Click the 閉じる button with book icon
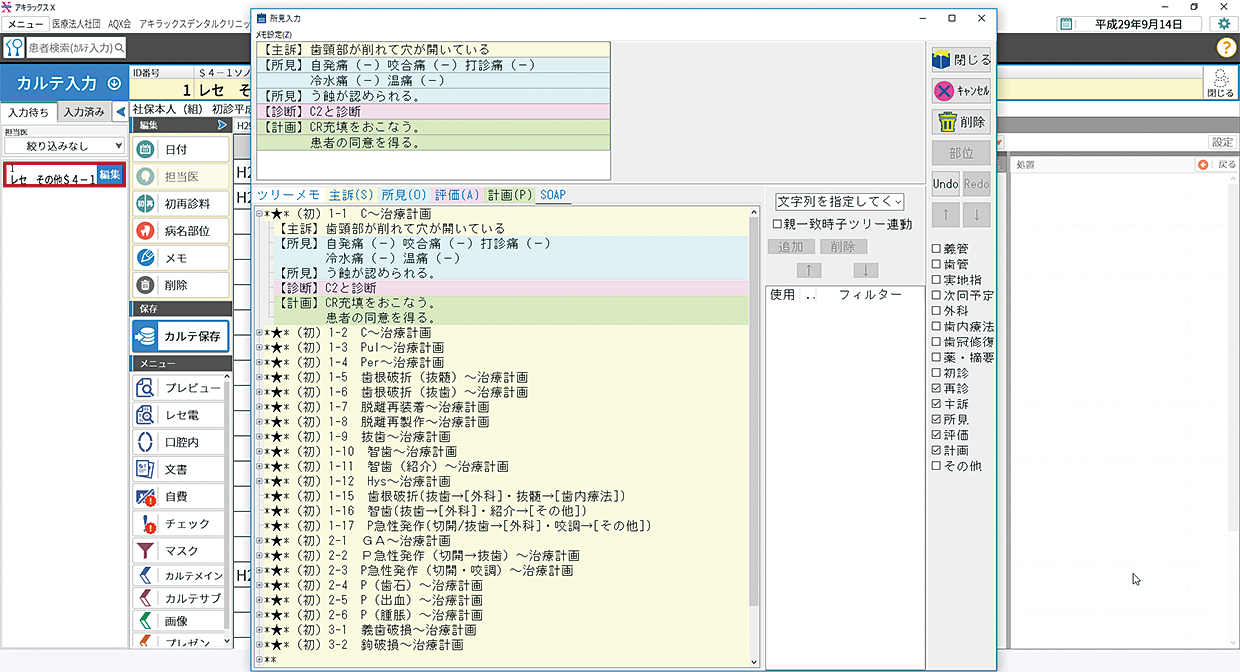Image resolution: width=1240 pixels, height=672 pixels. 961,60
